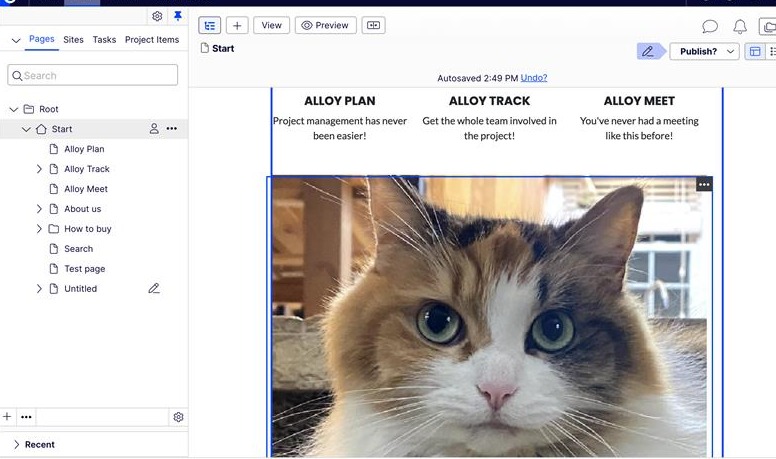Open the compare versions icon

[x=373, y=26]
